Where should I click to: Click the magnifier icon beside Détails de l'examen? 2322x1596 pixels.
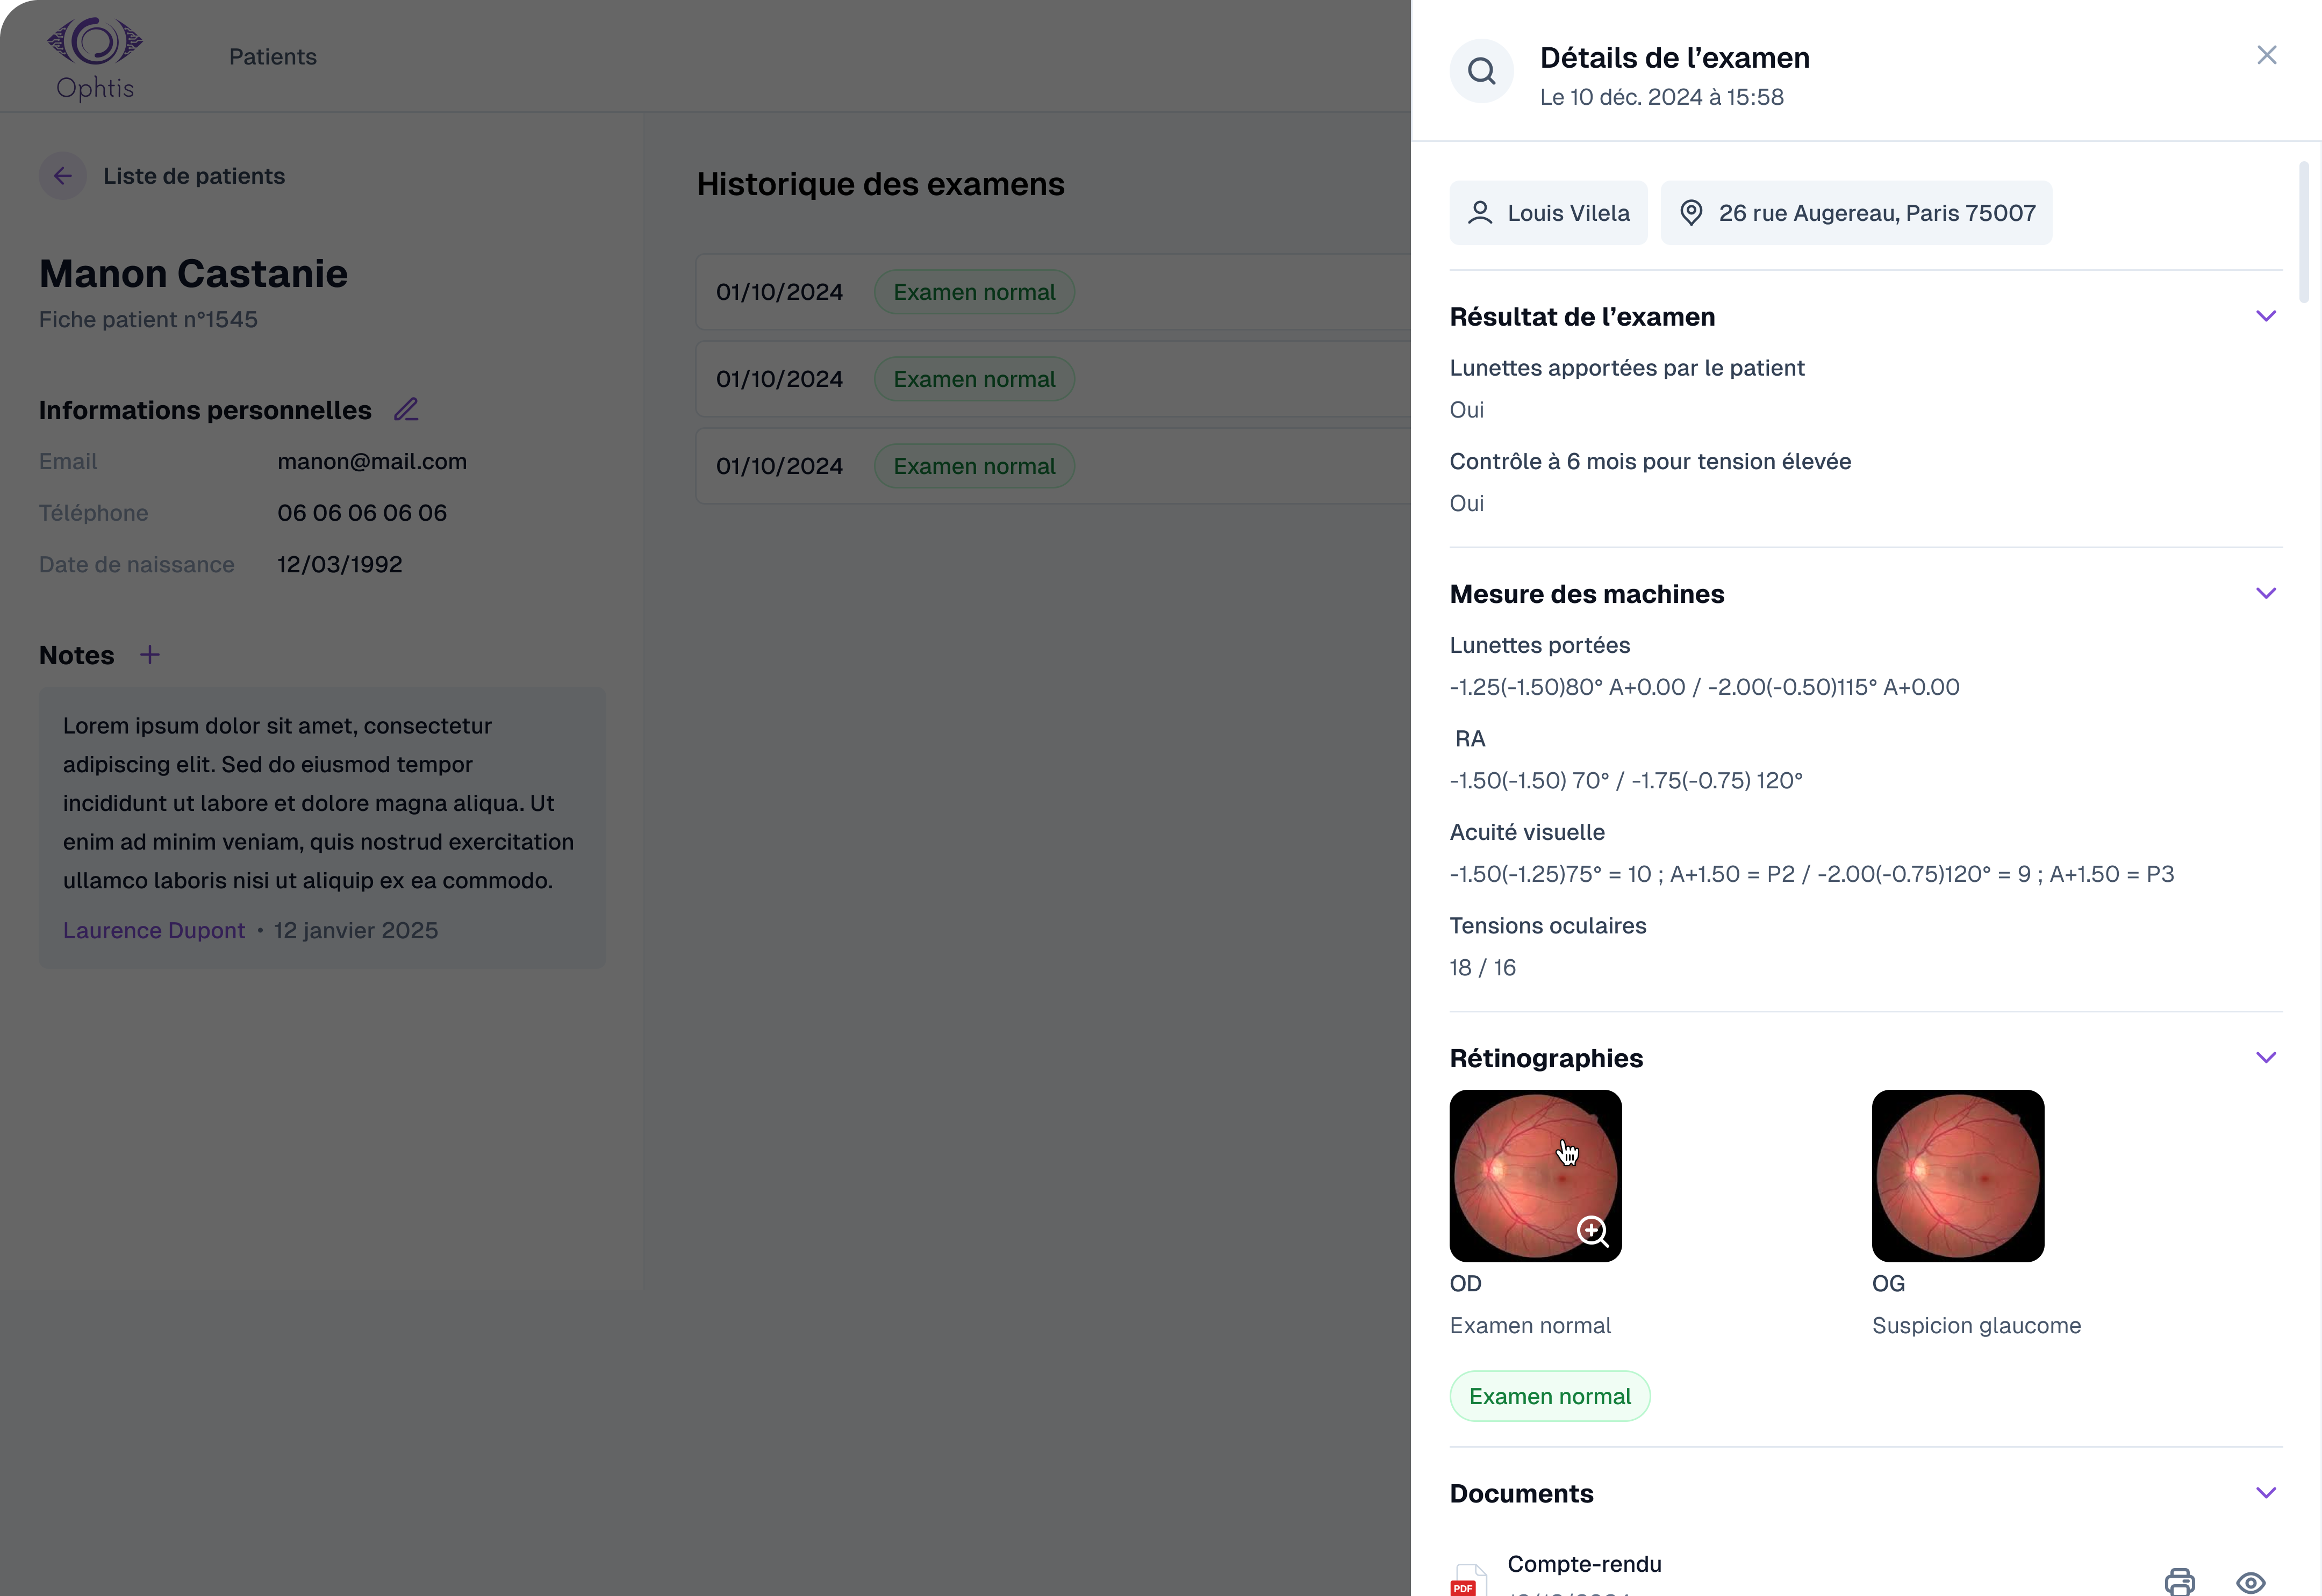click(1481, 71)
